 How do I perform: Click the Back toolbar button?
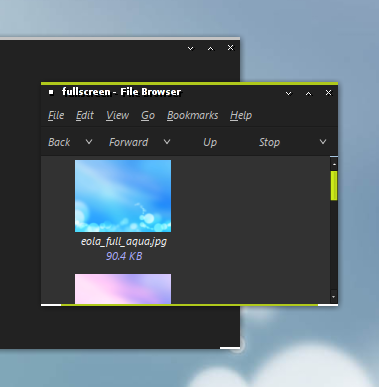coord(59,142)
